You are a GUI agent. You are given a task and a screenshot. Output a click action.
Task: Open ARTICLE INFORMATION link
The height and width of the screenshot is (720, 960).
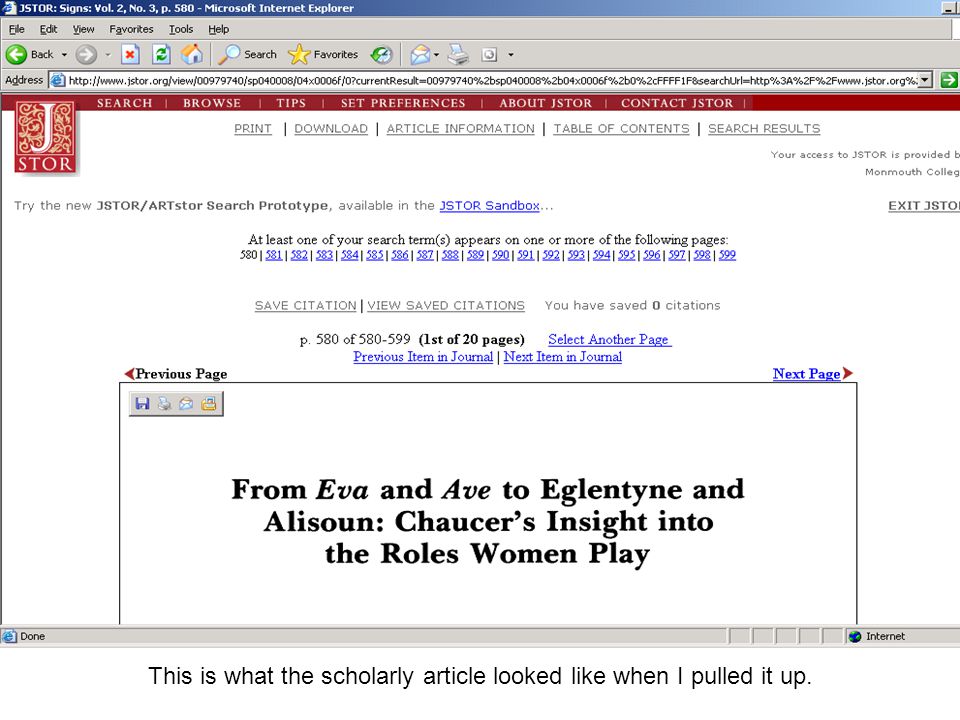460,129
